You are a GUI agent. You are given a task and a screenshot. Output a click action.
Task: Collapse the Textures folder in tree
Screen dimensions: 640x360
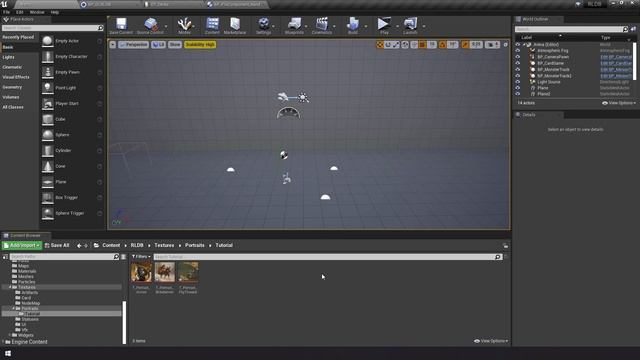10,287
